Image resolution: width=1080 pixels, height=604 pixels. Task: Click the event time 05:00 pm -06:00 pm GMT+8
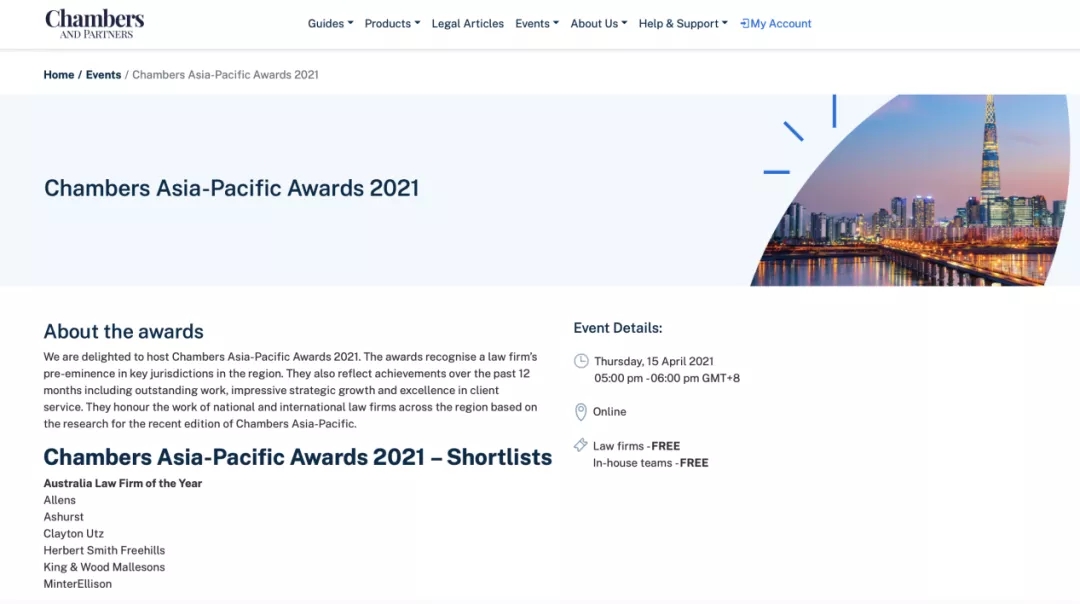[667, 378]
